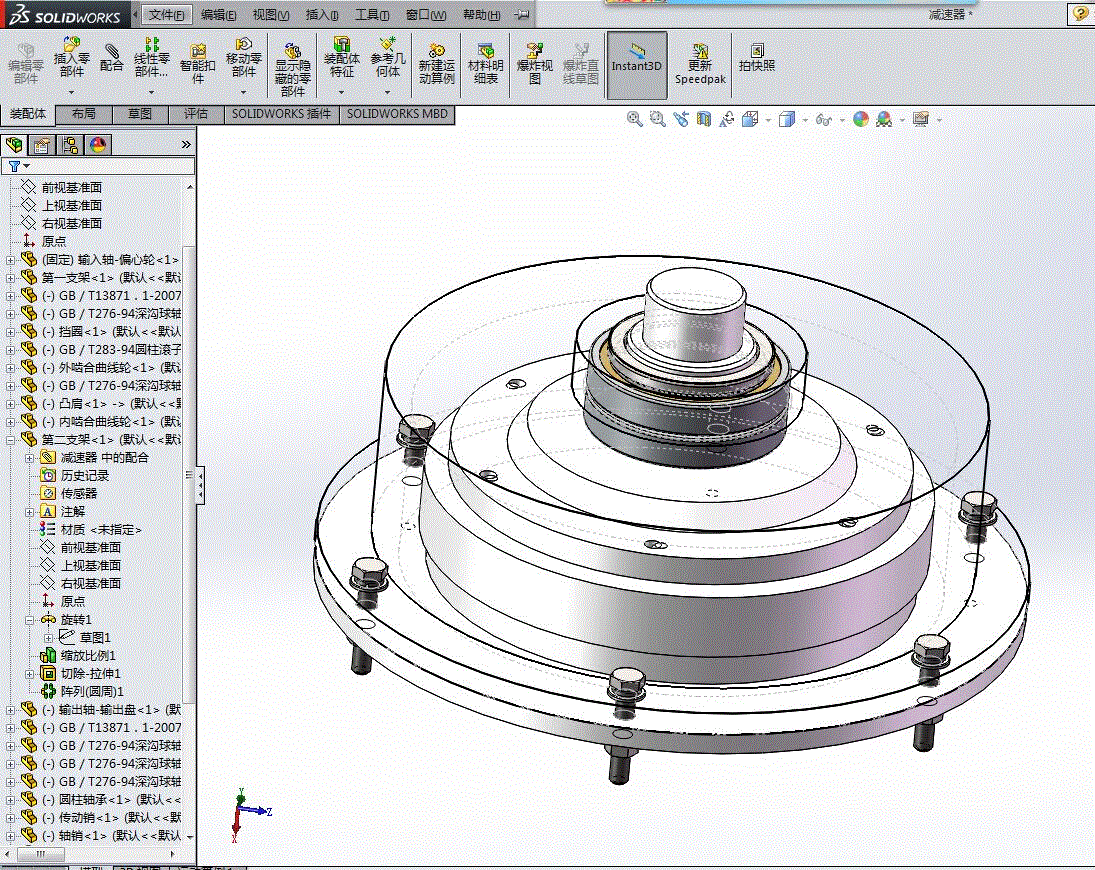Click the 拍快照 snapshot icon

pyautogui.click(x=757, y=58)
